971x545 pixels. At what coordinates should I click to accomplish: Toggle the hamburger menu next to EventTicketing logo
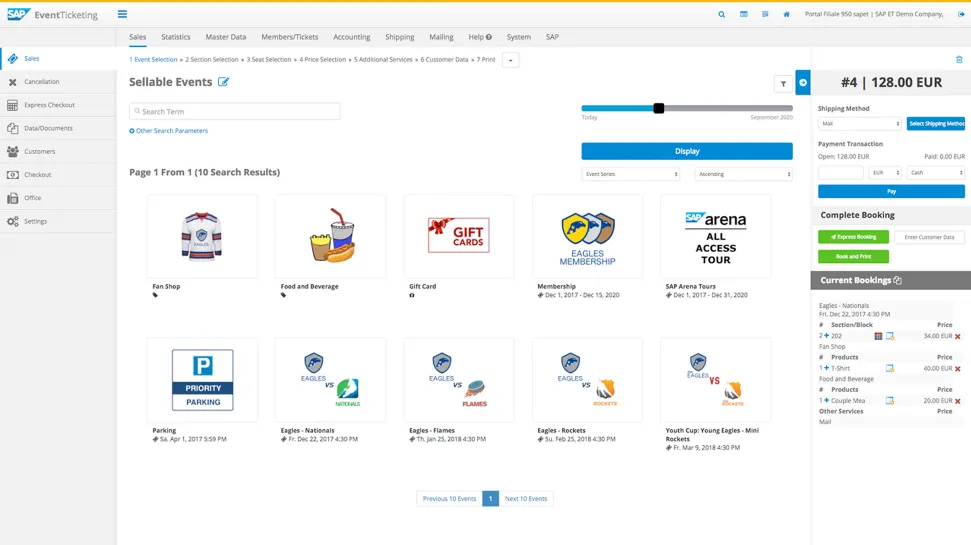122,15
